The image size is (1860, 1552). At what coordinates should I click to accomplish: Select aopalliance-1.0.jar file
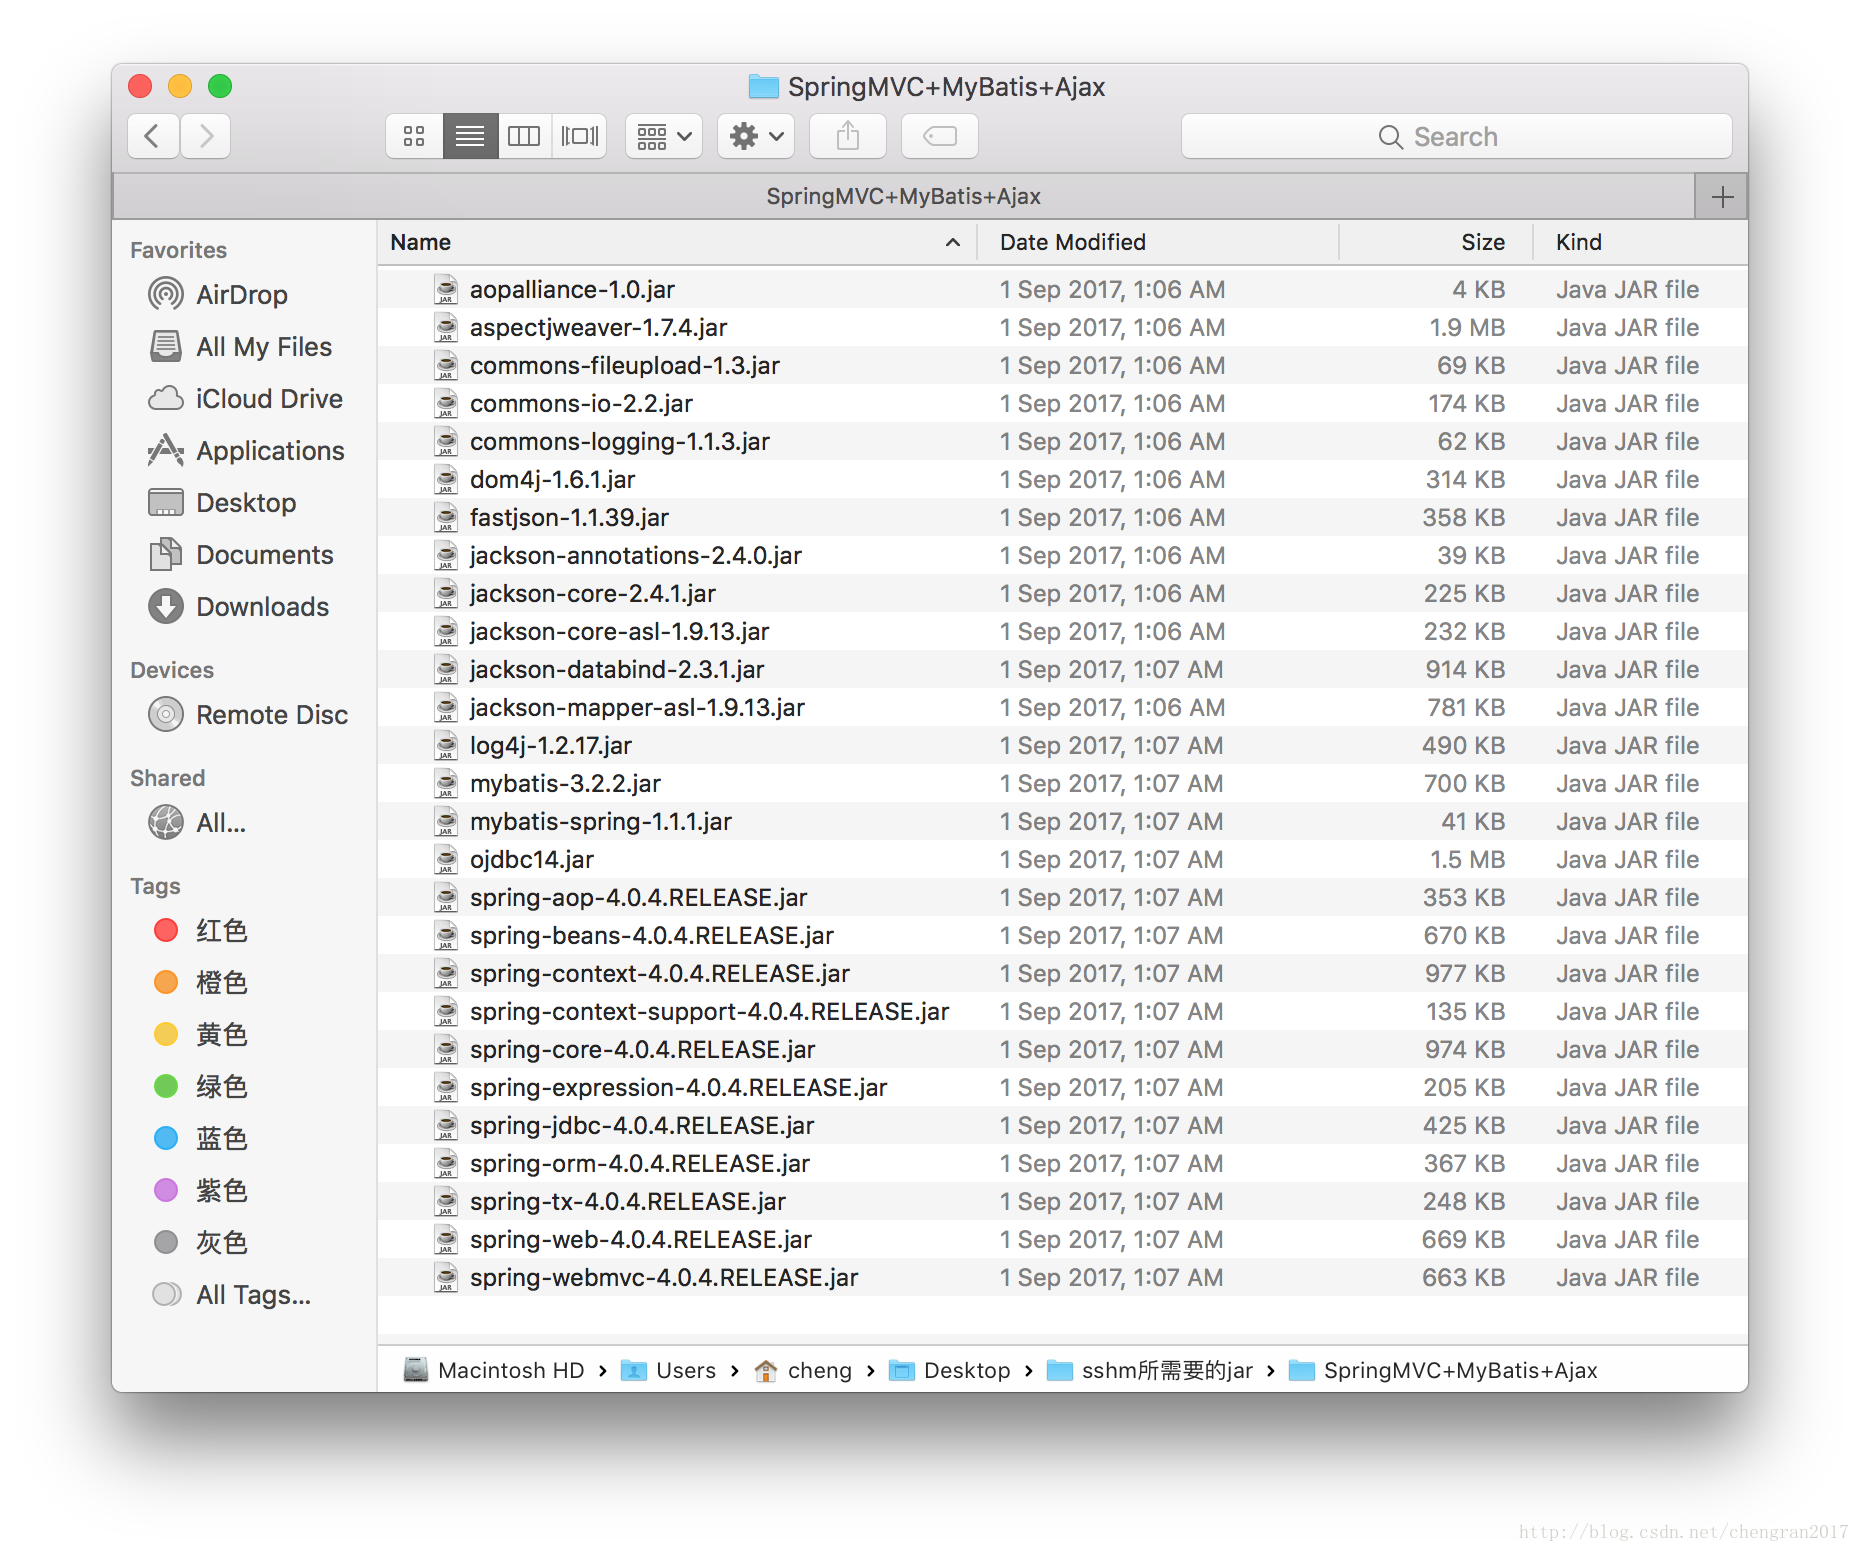tap(1062, 289)
